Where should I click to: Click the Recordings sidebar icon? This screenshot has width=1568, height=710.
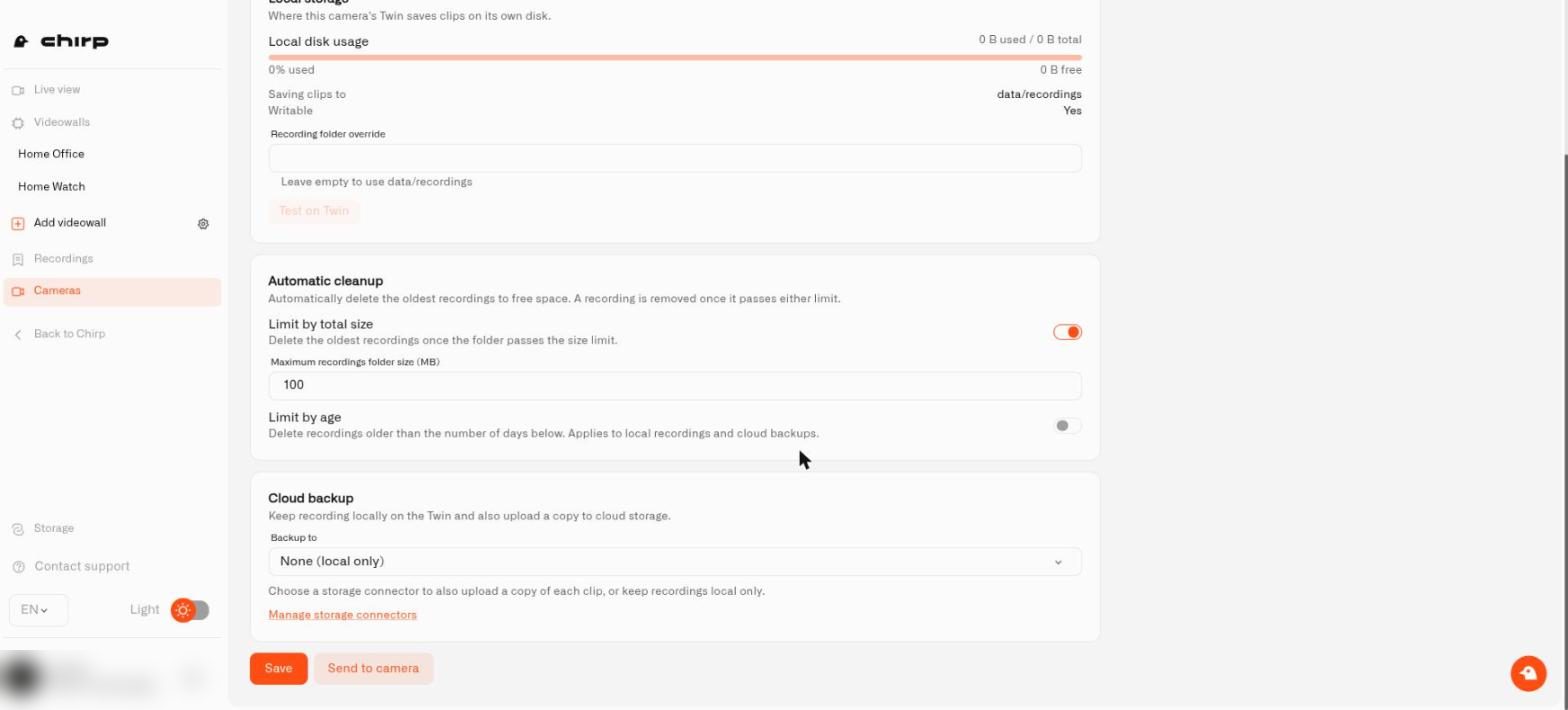click(x=18, y=259)
